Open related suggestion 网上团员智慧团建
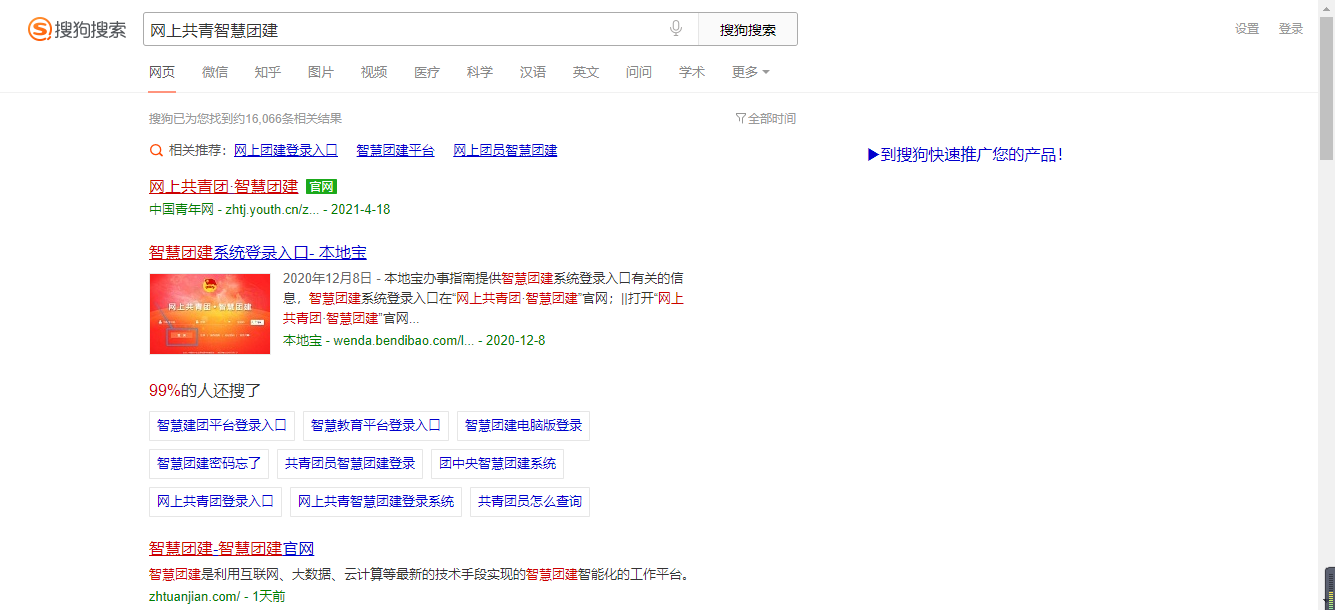Screen dimensions: 1335x610 coord(505,150)
